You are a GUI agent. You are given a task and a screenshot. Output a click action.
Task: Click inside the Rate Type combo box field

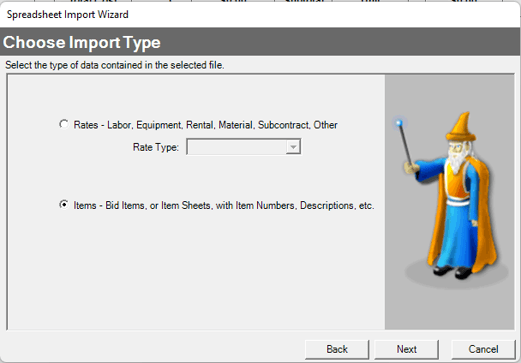tap(244, 147)
